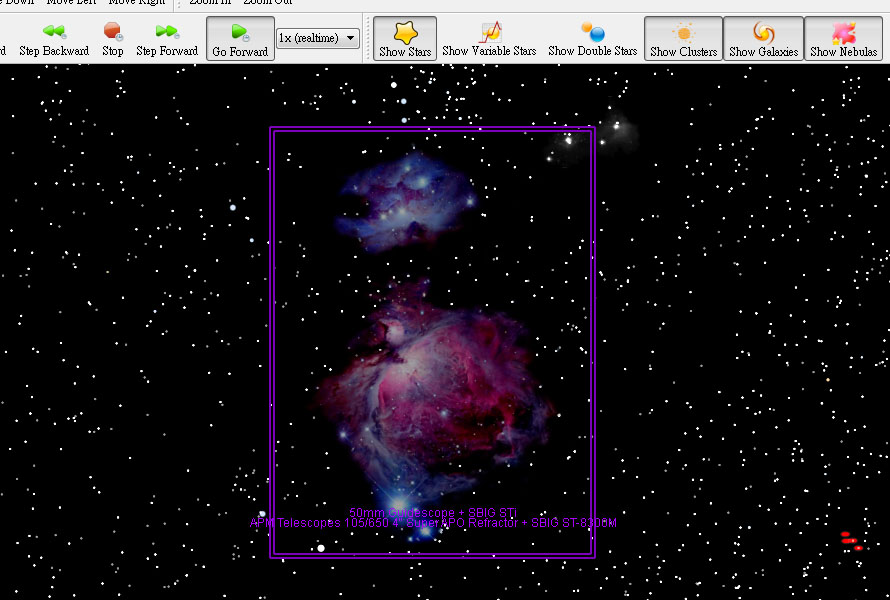Enable Show Variable Stars
890x600 pixels.
point(489,38)
